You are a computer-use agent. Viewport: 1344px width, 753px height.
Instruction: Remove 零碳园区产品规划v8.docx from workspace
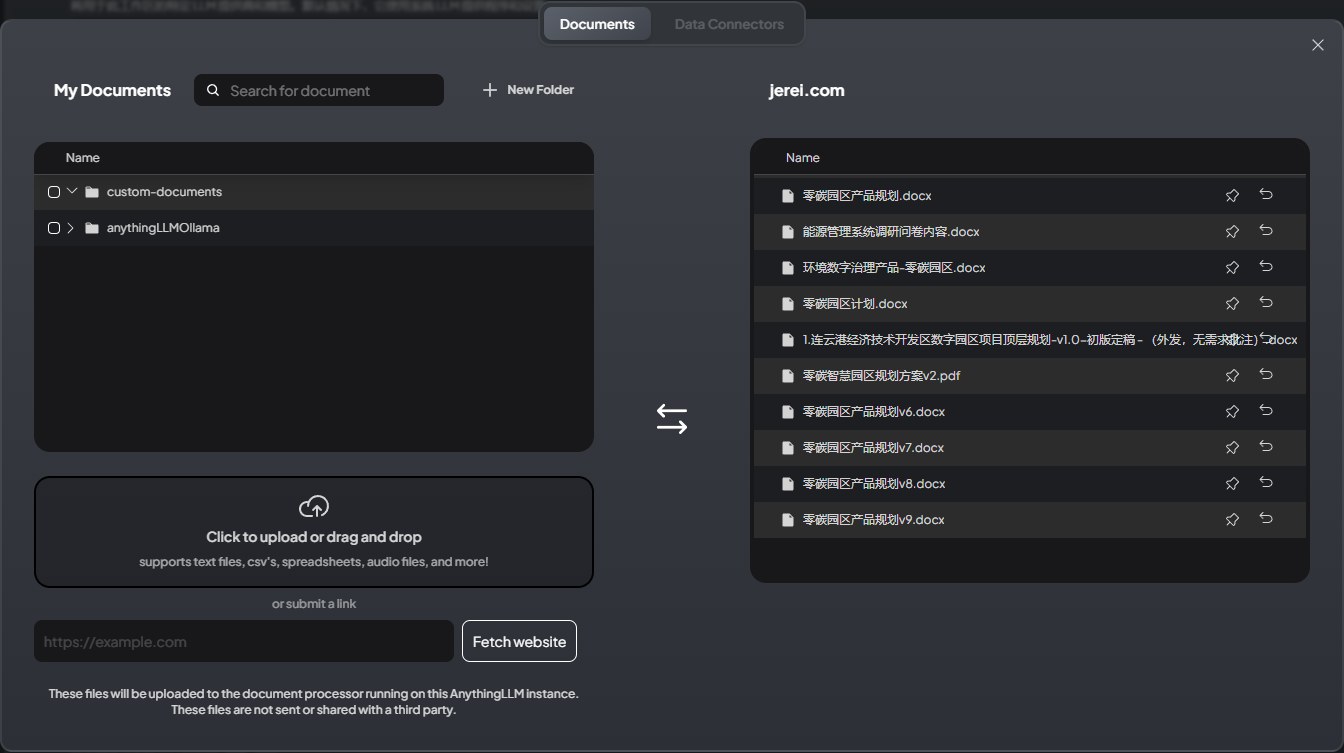tap(1266, 483)
